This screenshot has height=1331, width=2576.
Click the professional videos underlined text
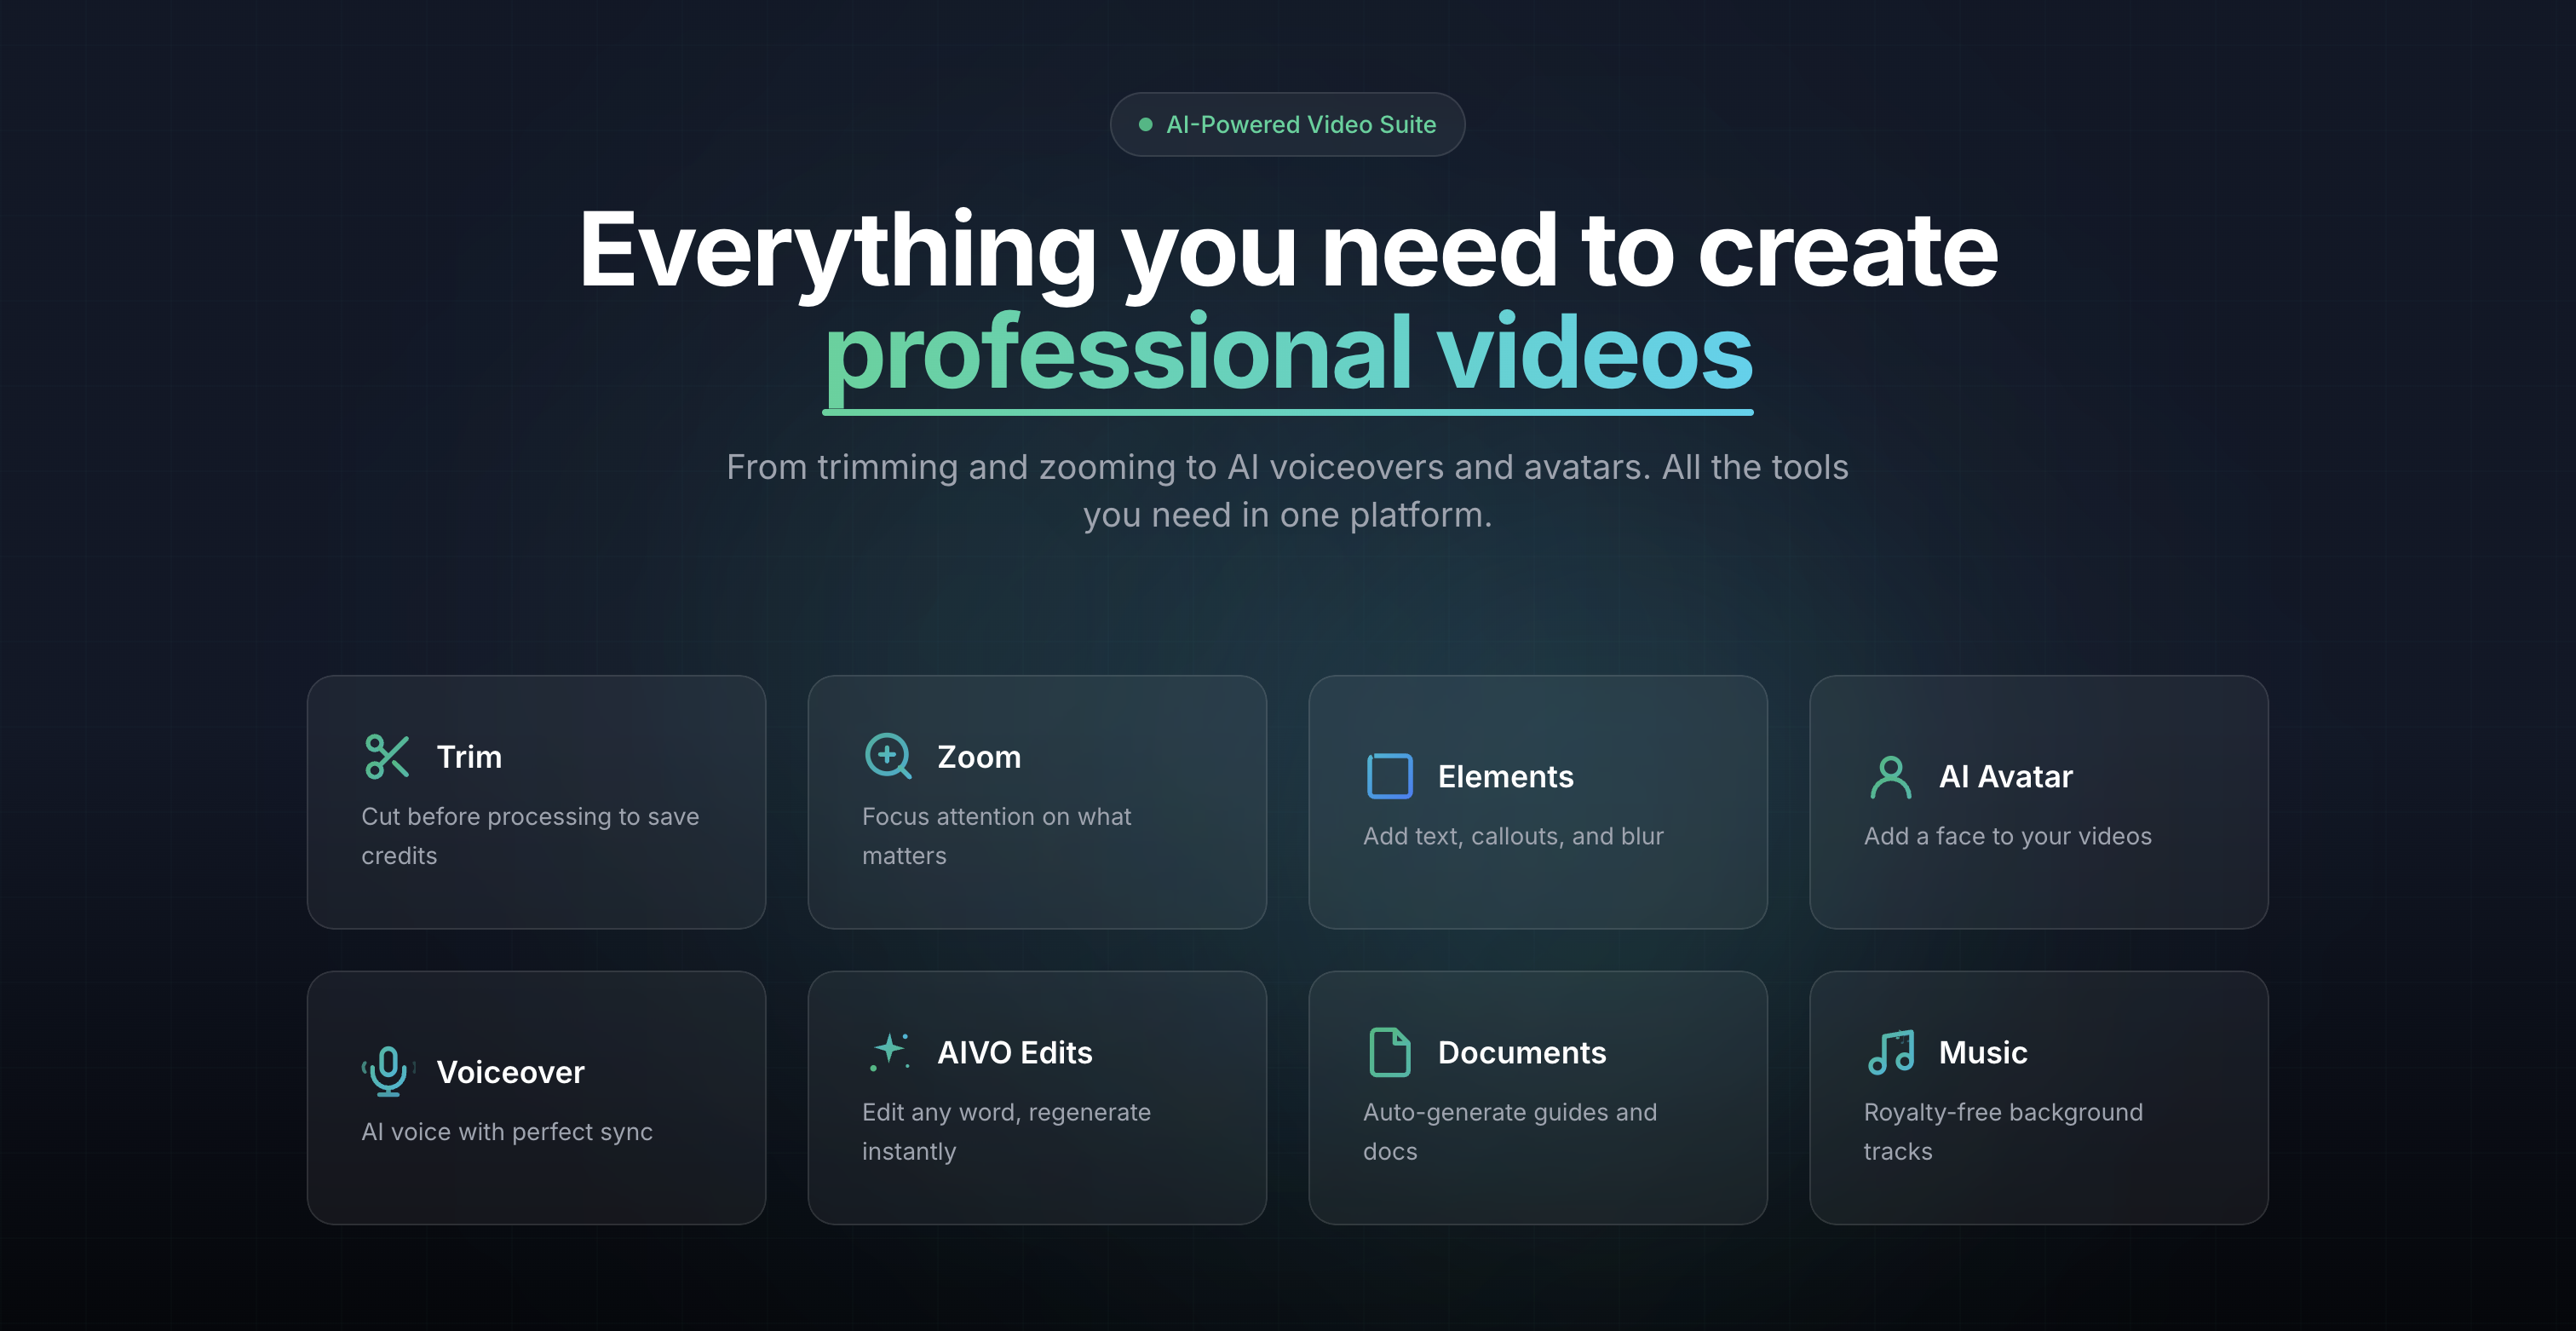point(1288,352)
